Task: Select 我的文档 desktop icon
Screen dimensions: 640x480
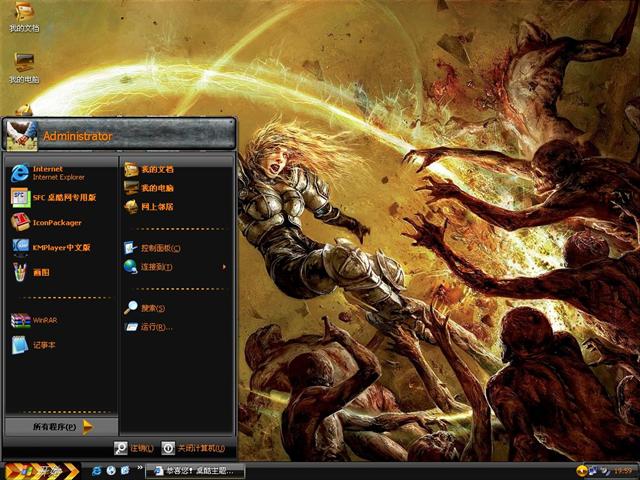Action: click(x=24, y=17)
